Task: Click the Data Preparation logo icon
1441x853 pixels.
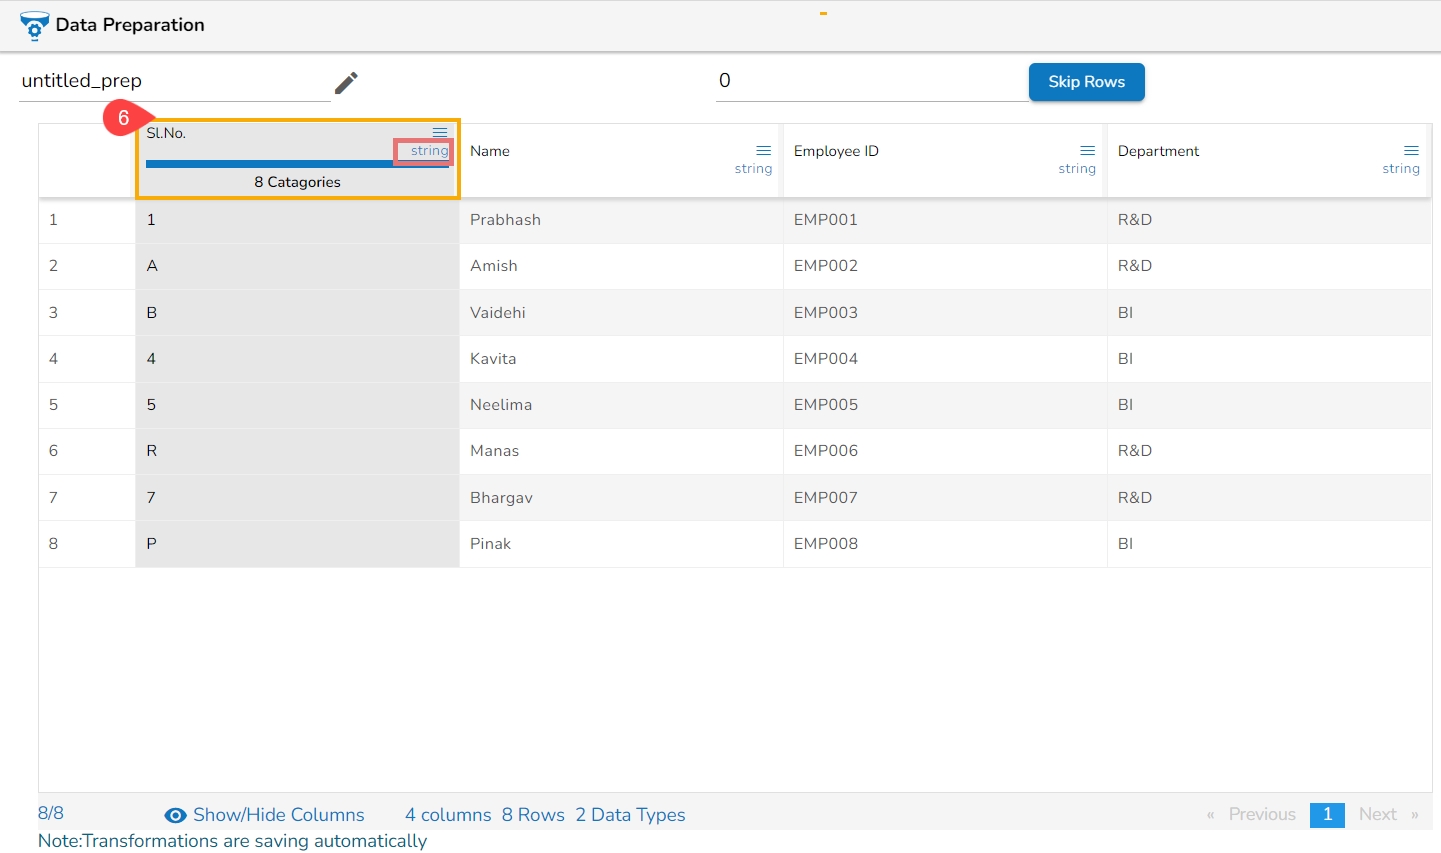Action: (x=34, y=26)
